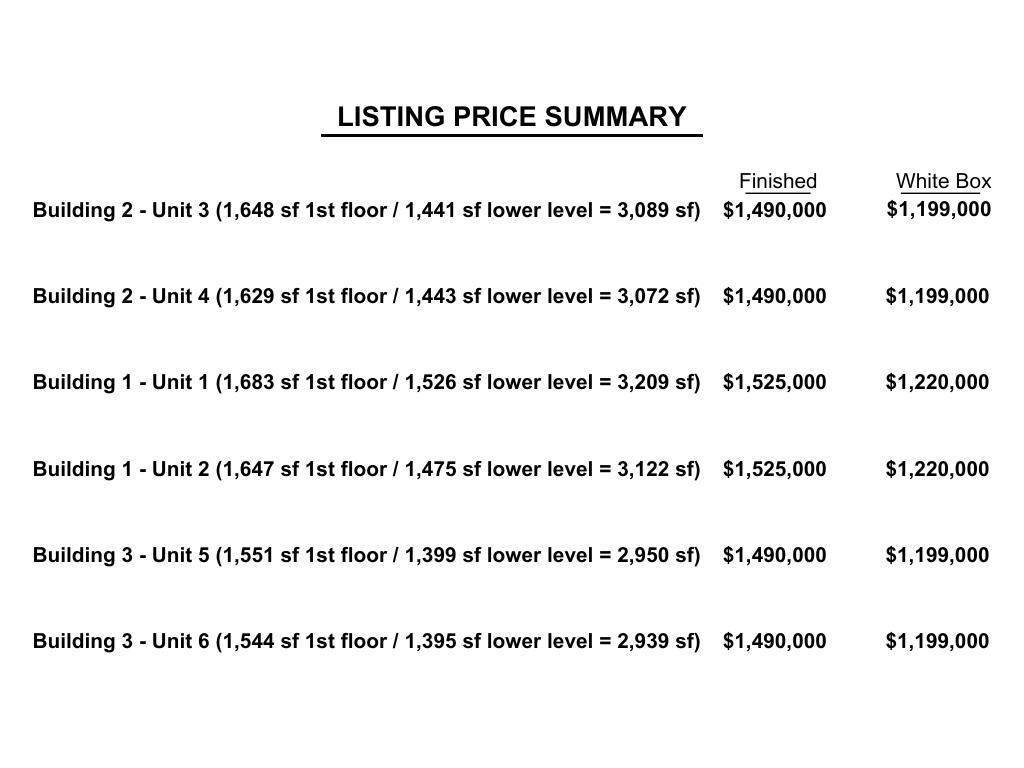Screen dimensions: 1024x768
Task: Select the Finished price for Unit 4
Action: 774,296
